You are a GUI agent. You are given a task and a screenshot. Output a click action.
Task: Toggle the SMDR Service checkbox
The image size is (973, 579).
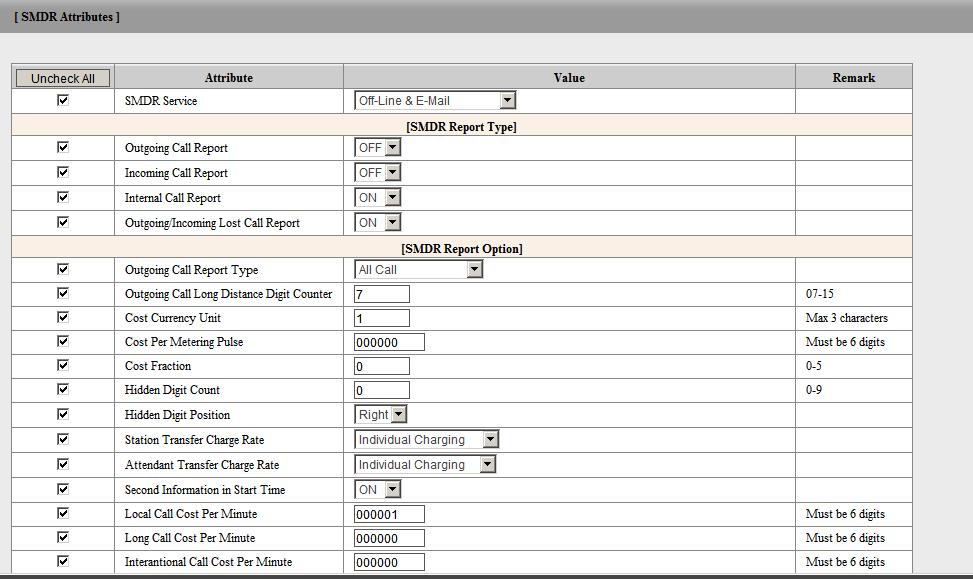[63, 100]
